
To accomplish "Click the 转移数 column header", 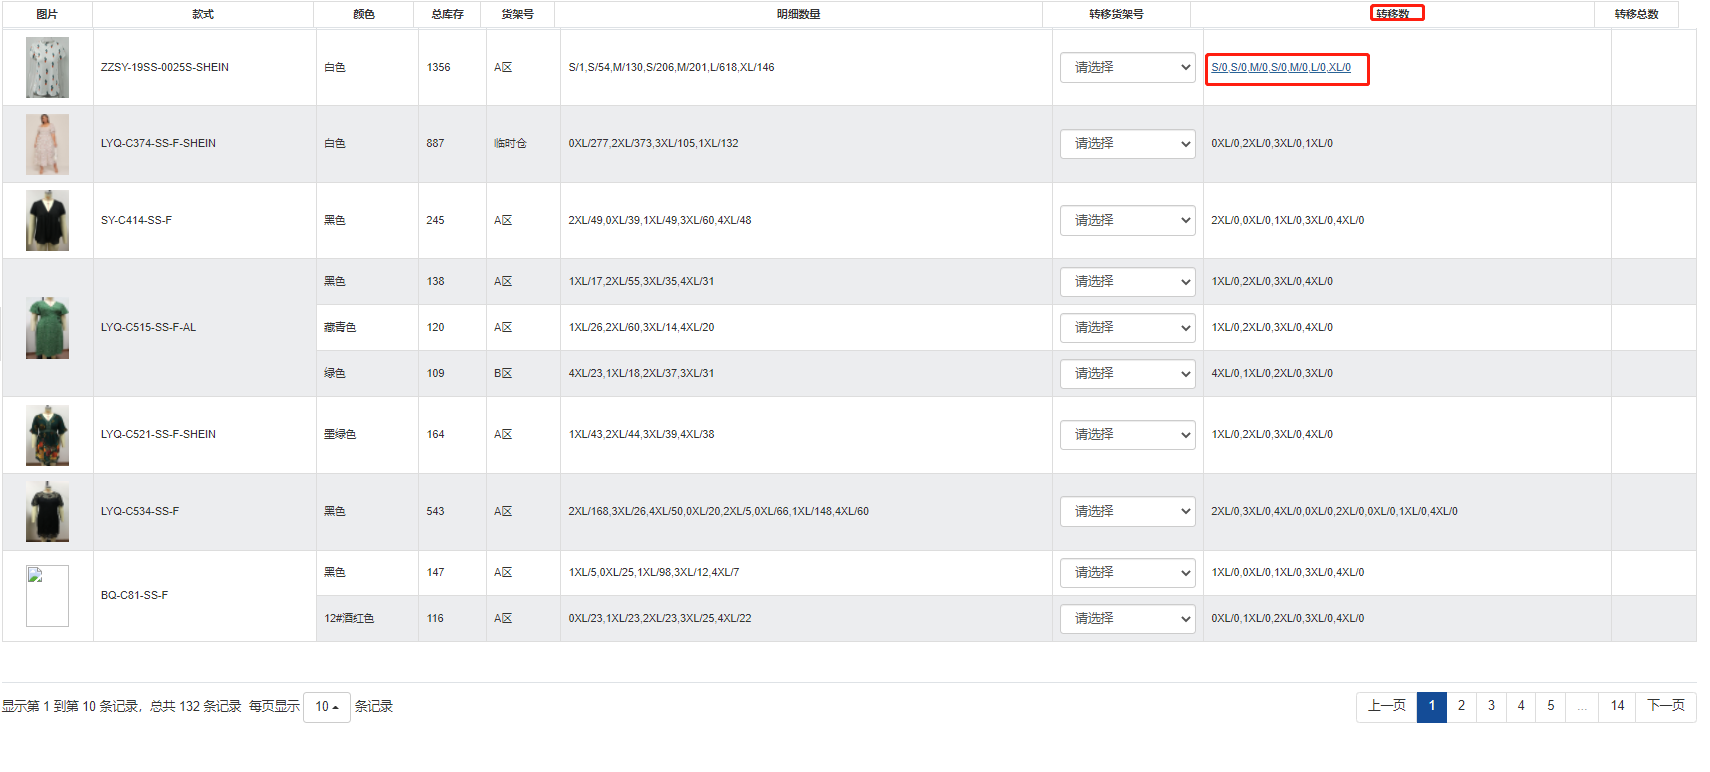I will coord(1392,14).
